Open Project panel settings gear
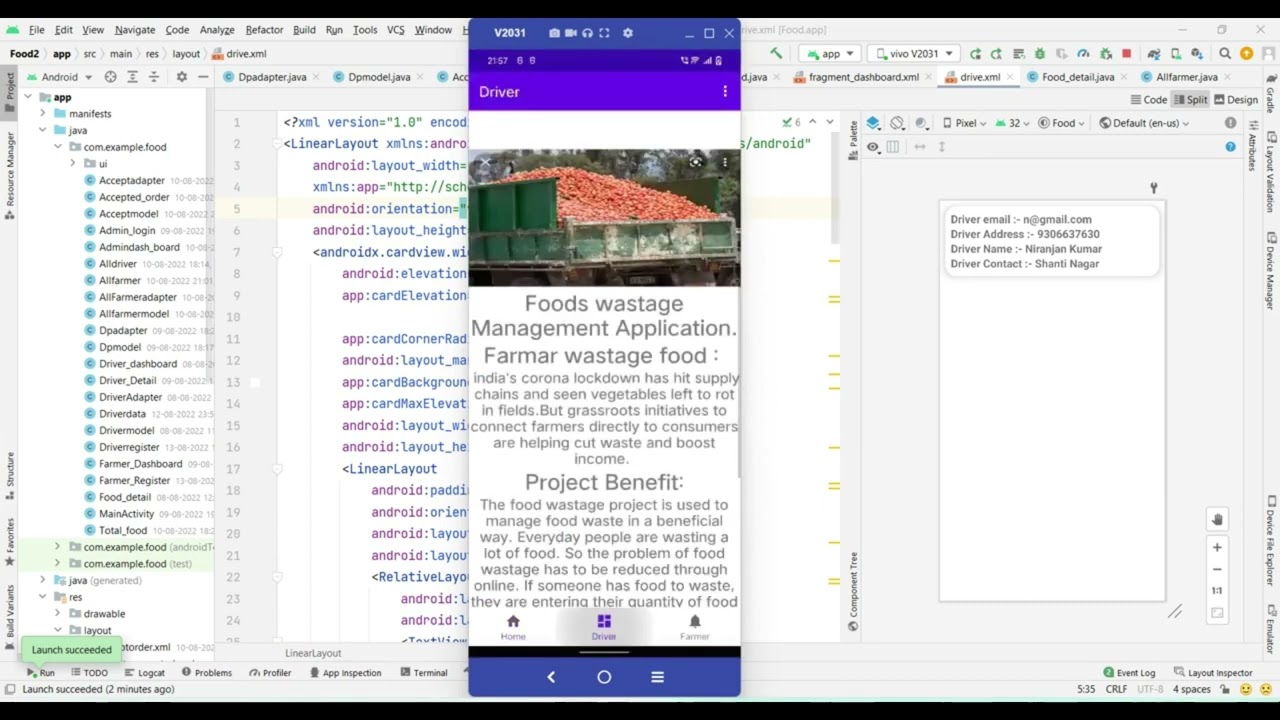Viewport: 1280px width, 720px height. pos(181,77)
